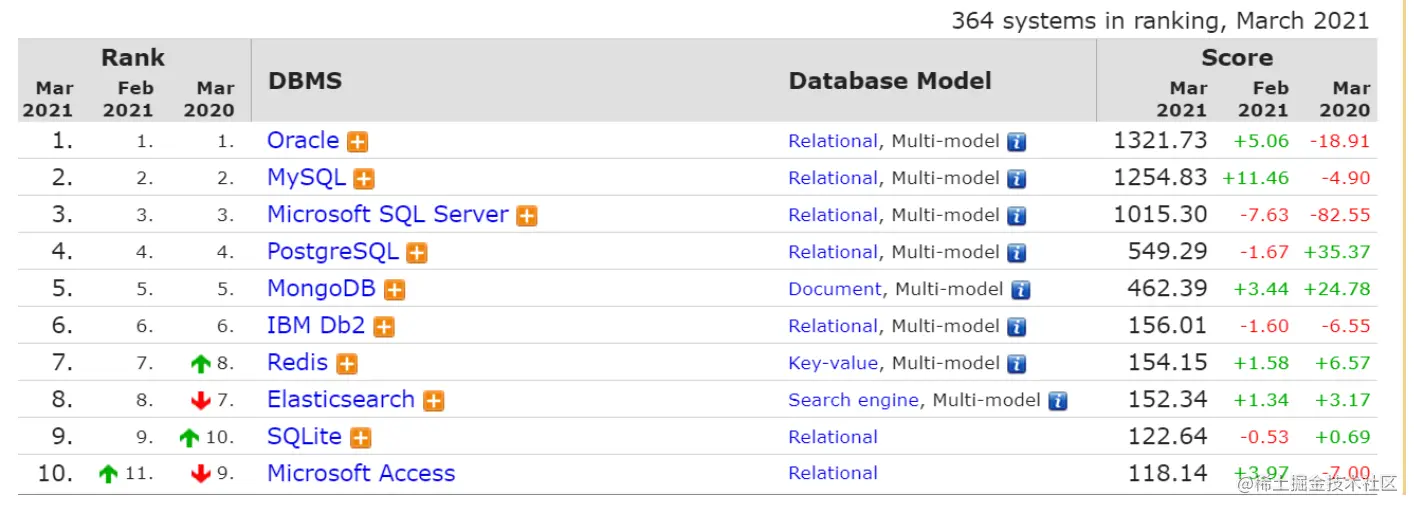
Task: Select the +11.46 monthly change value
Action: coord(1256,179)
